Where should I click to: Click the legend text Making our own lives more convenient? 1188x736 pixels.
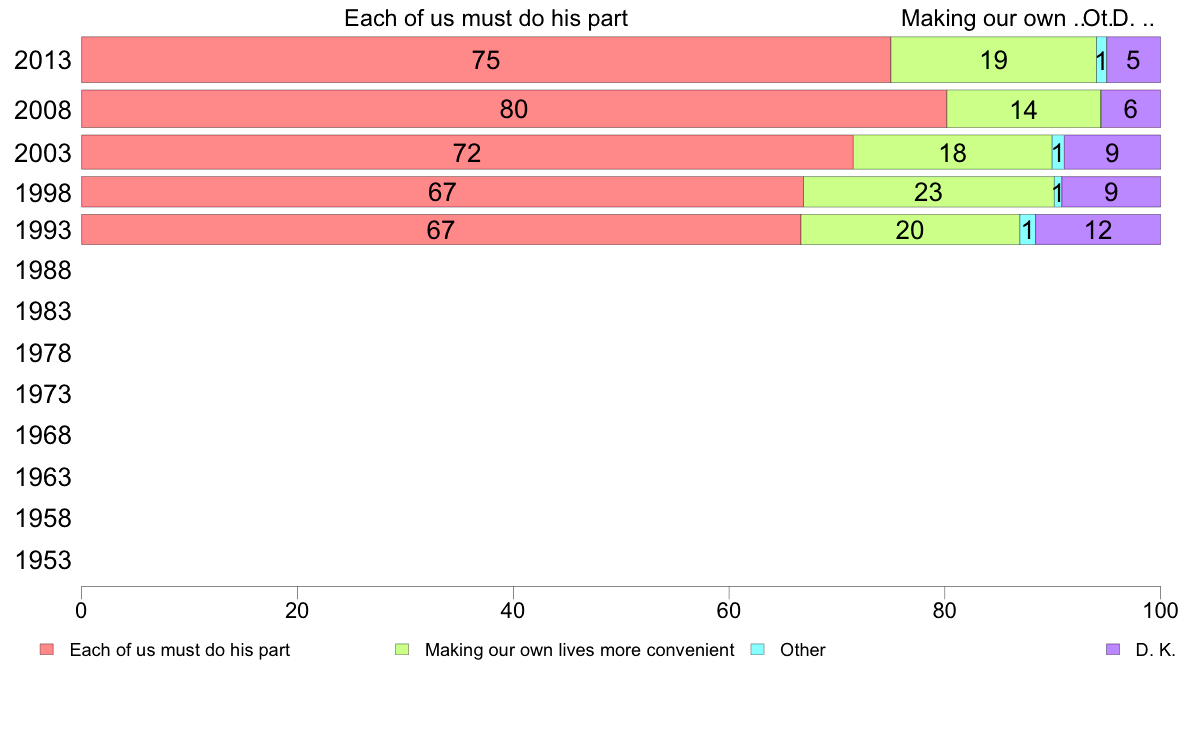pyautogui.click(x=580, y=650)
